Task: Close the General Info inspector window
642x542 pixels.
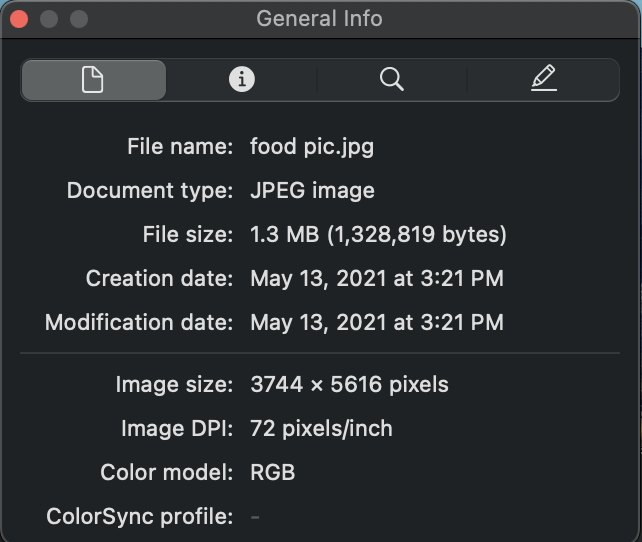Action: [20, 19]
